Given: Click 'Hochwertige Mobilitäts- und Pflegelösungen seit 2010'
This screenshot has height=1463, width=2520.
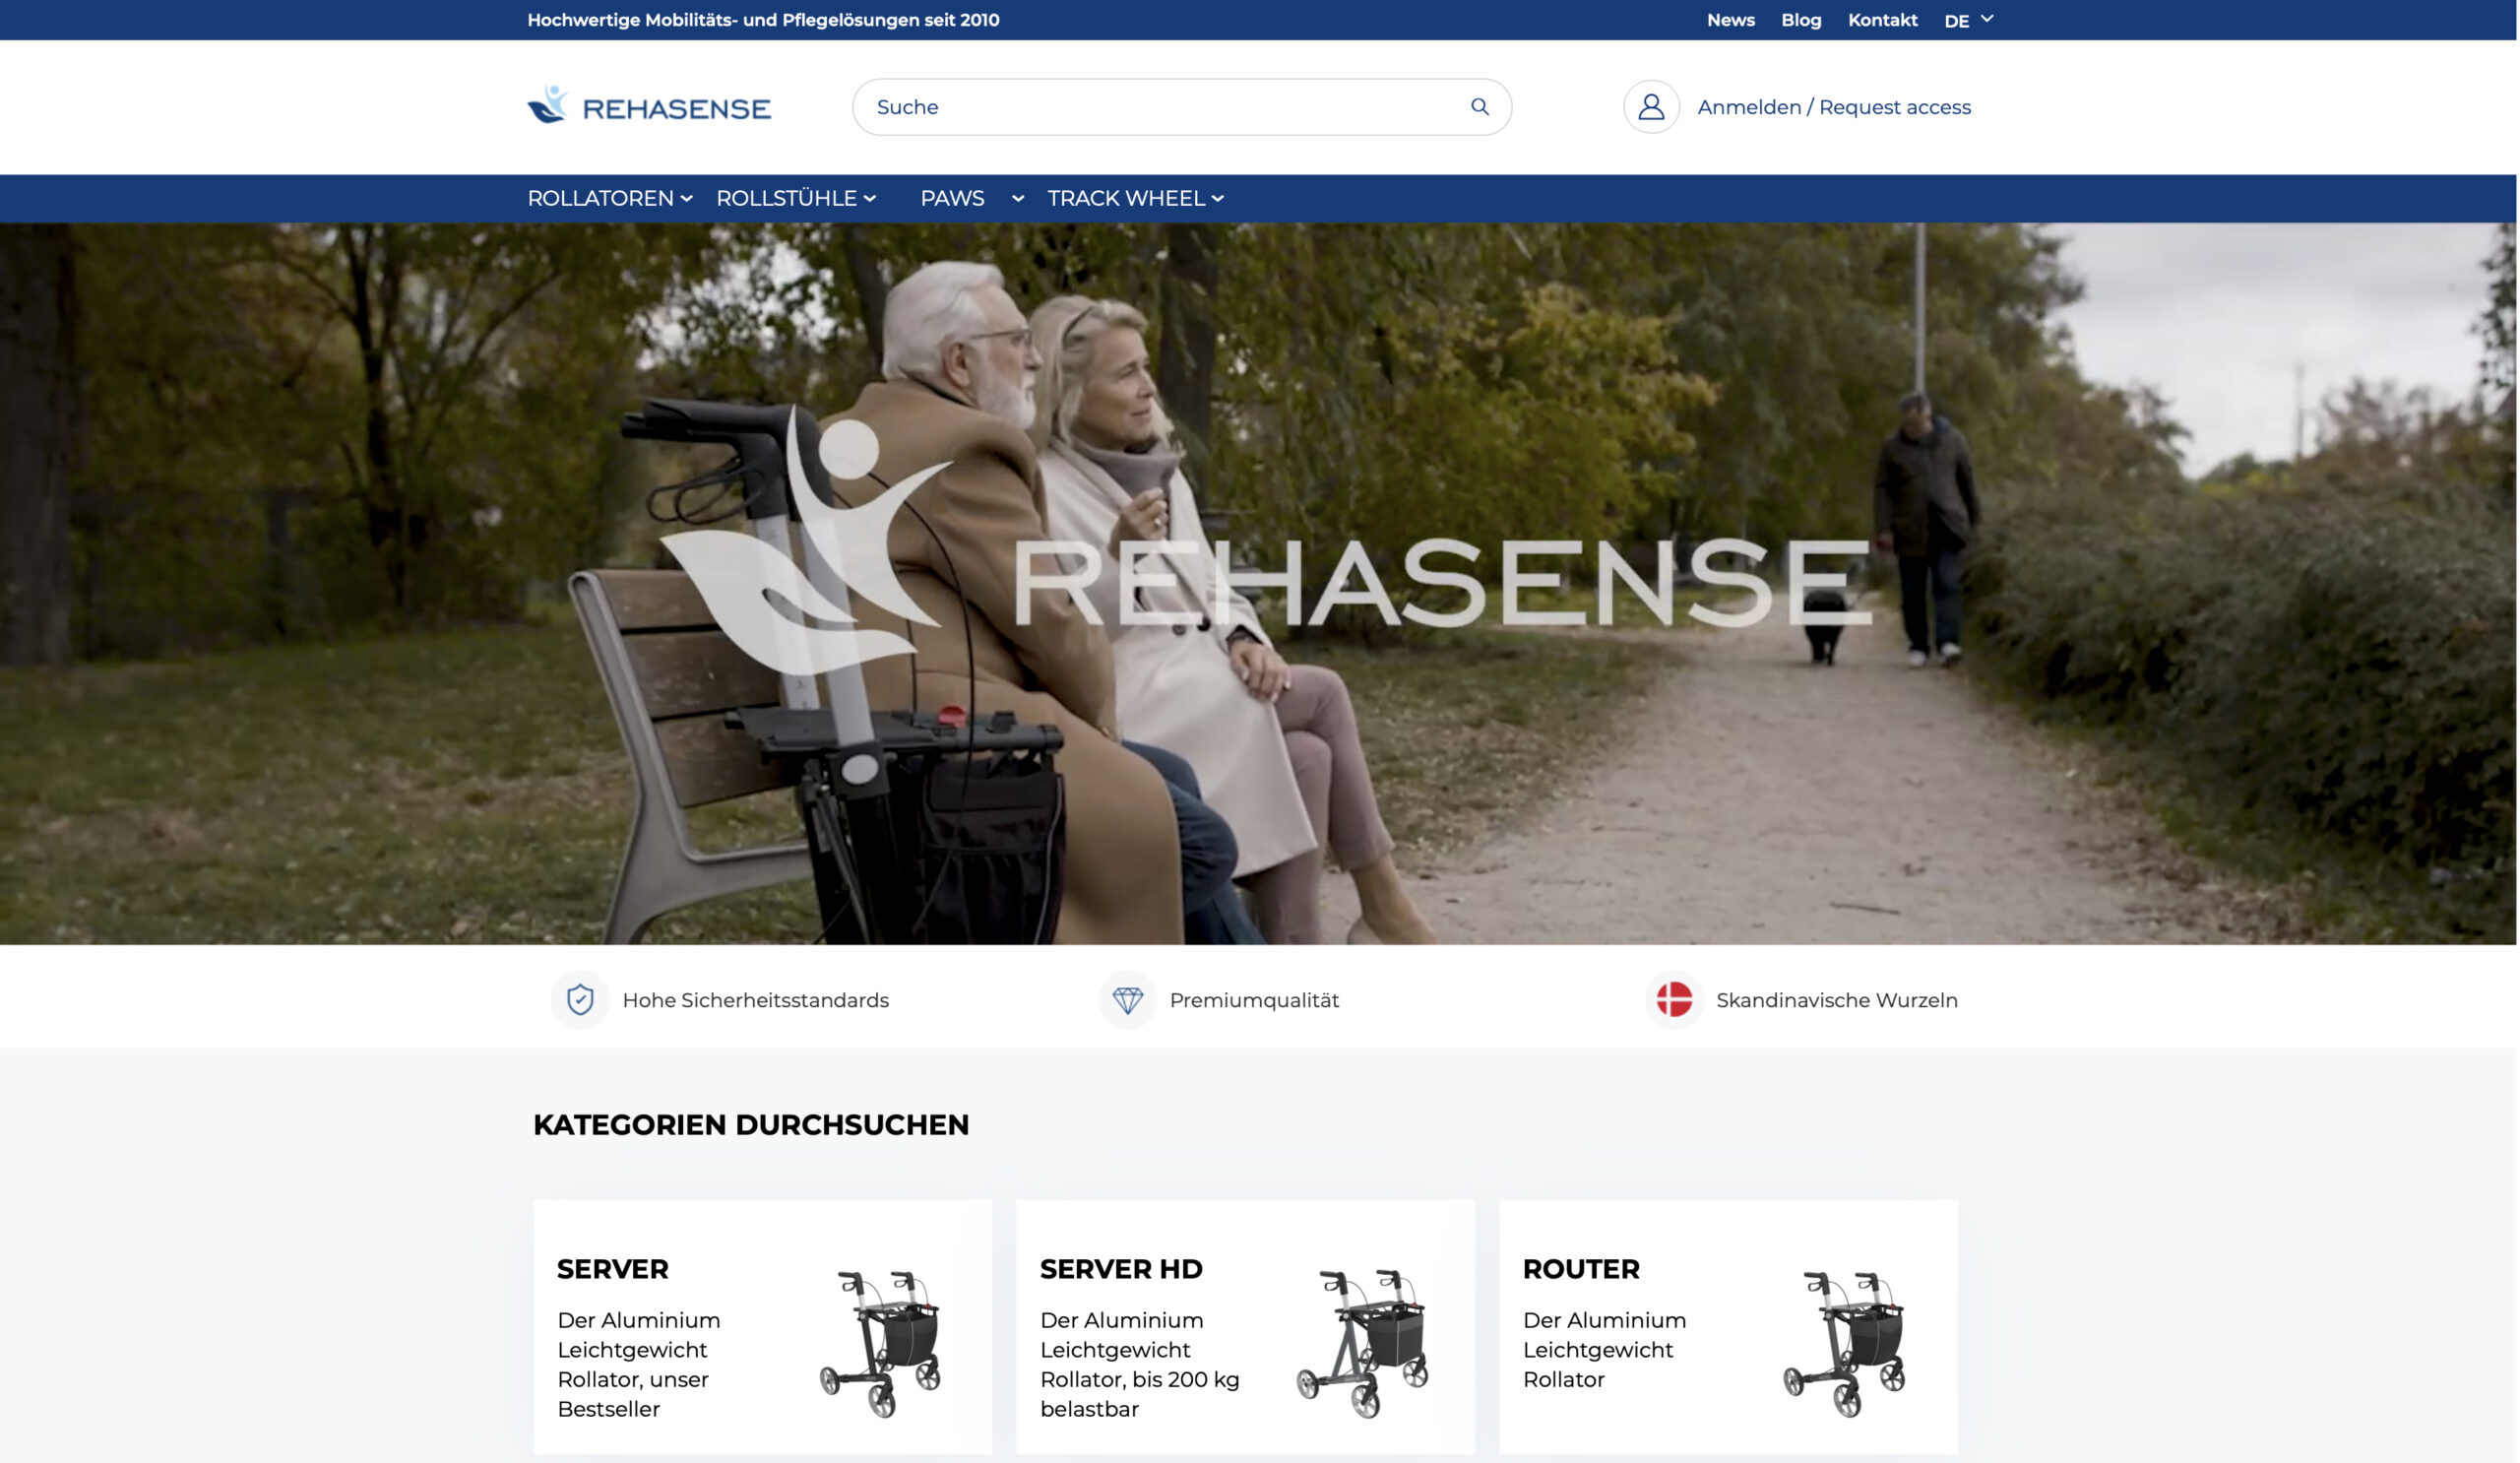Looking at the screenshot, I should 763,20.
